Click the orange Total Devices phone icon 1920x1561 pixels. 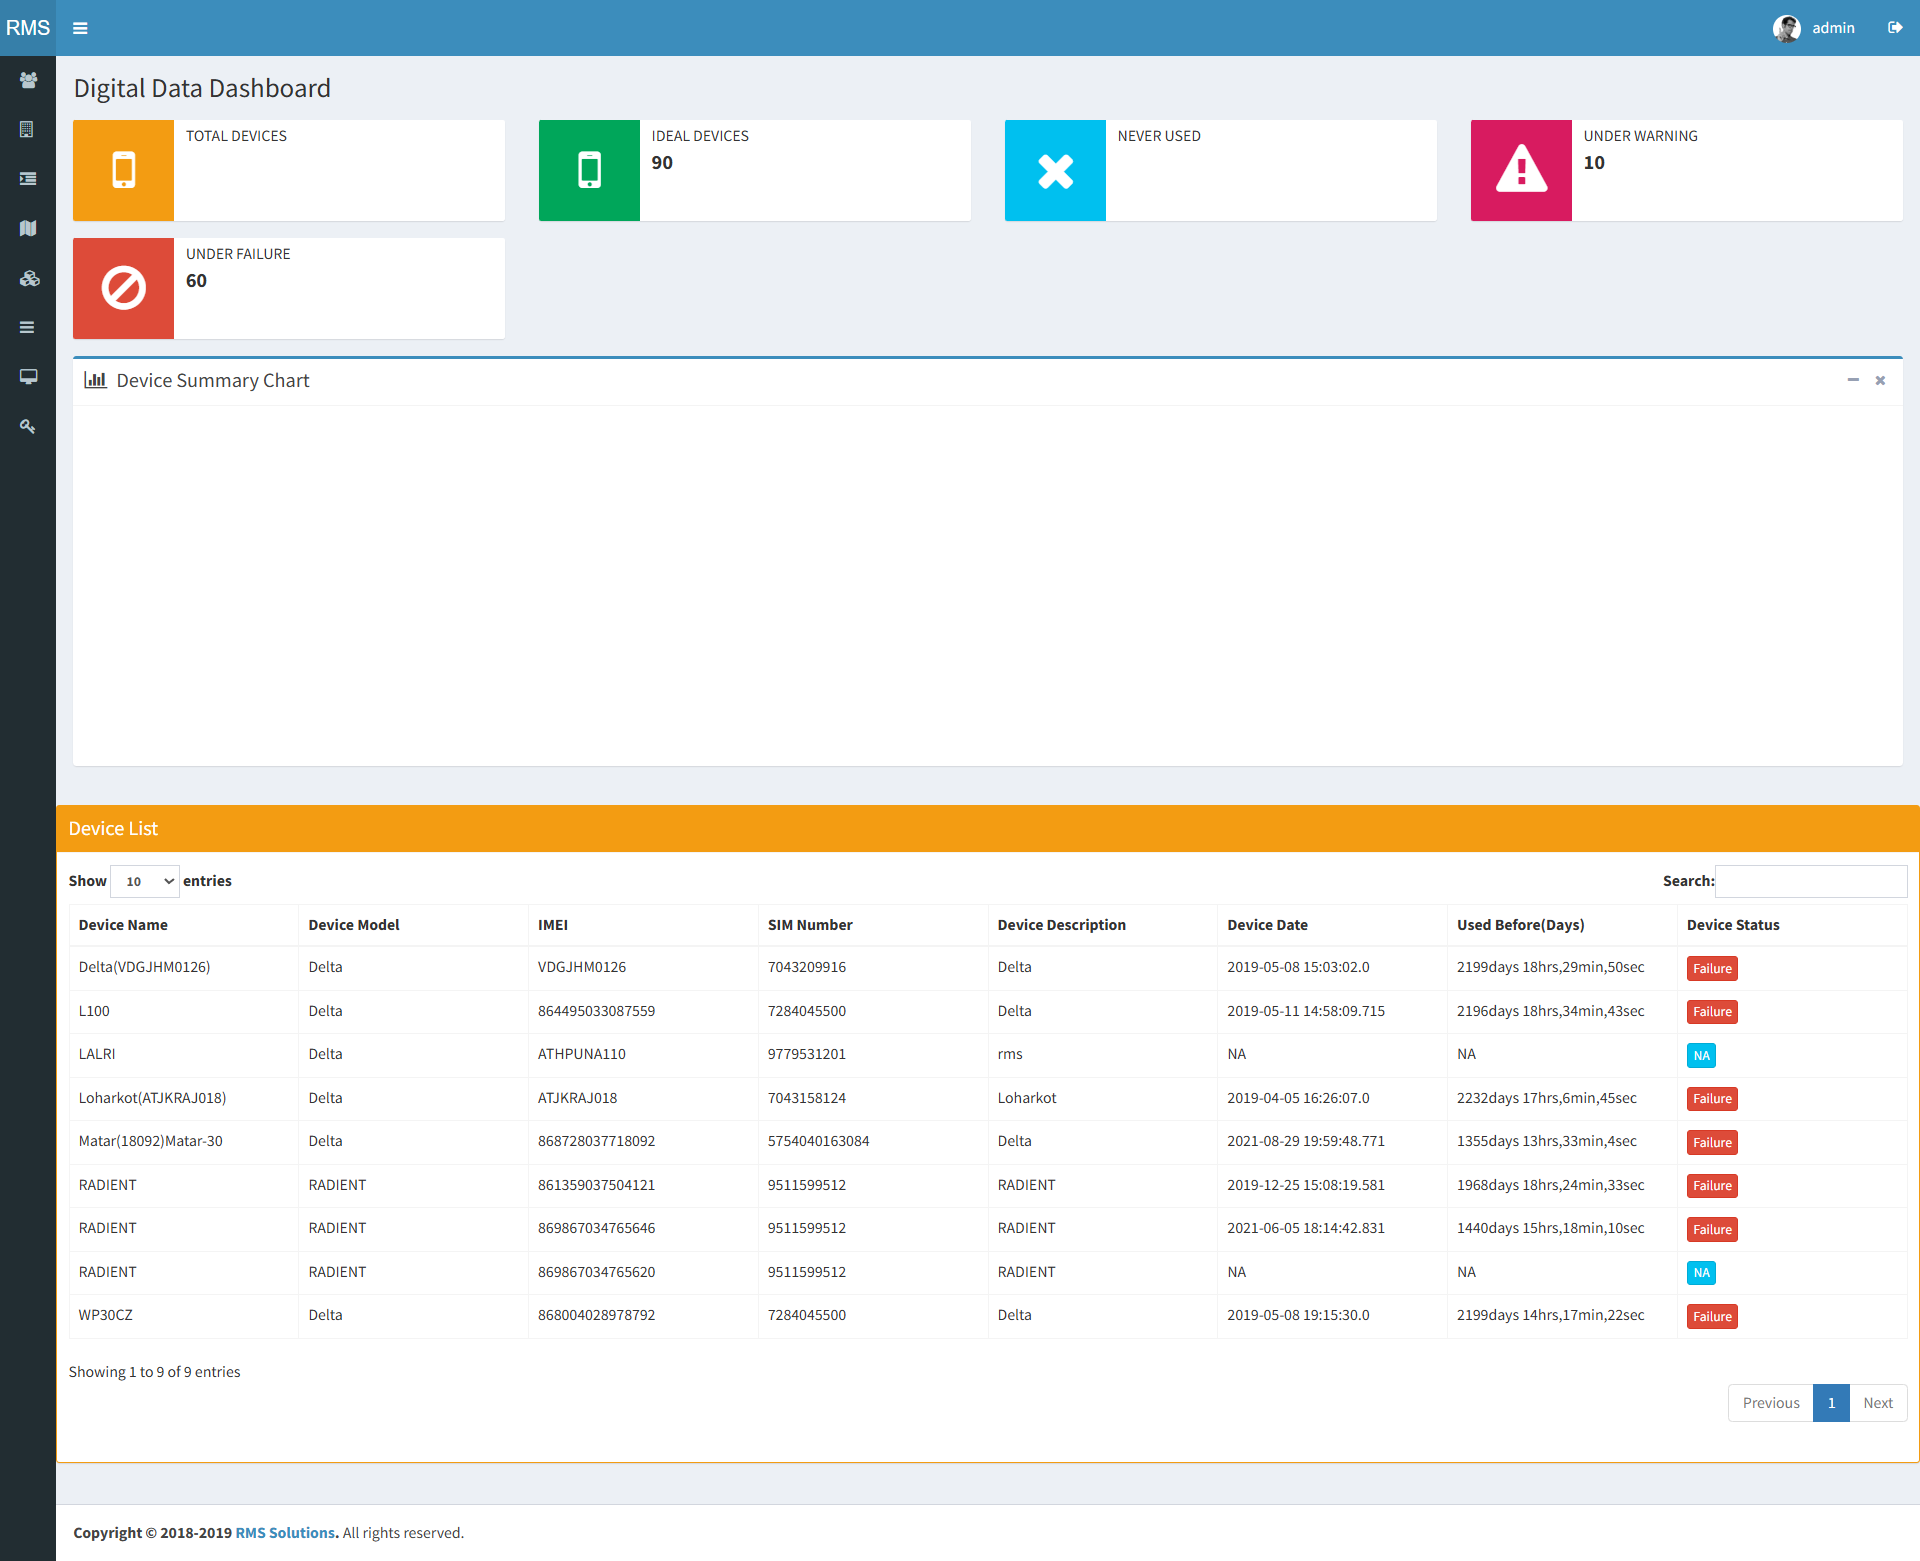(123, 170)
